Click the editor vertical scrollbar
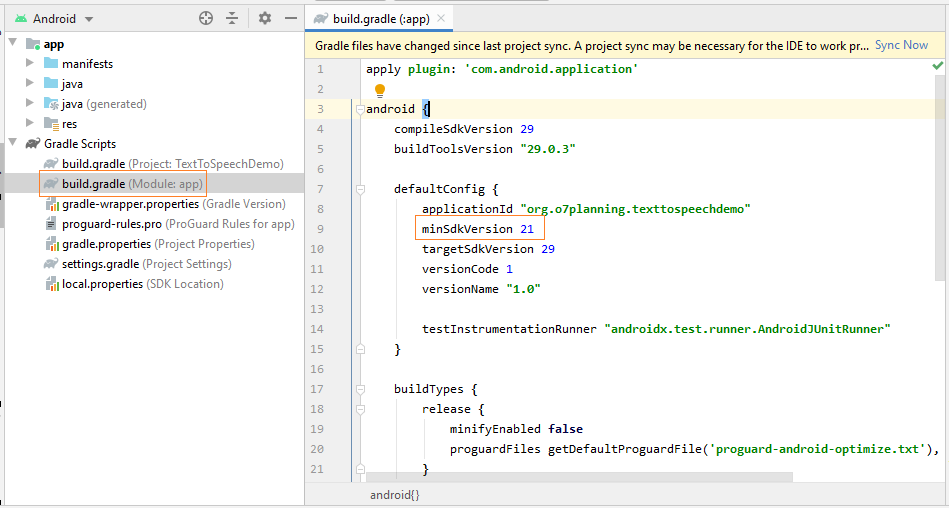This screenshot has width=949, height=508. (x=939, y=179)
